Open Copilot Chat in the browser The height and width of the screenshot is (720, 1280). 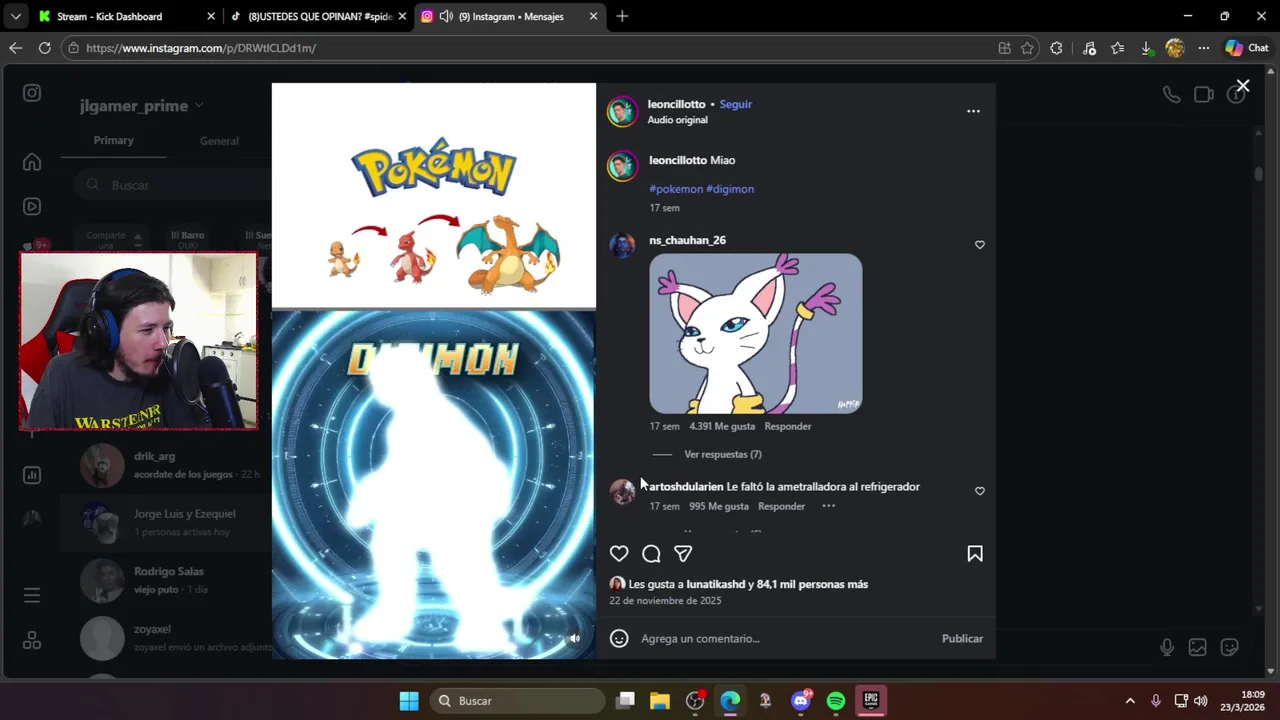(1246, 48)
